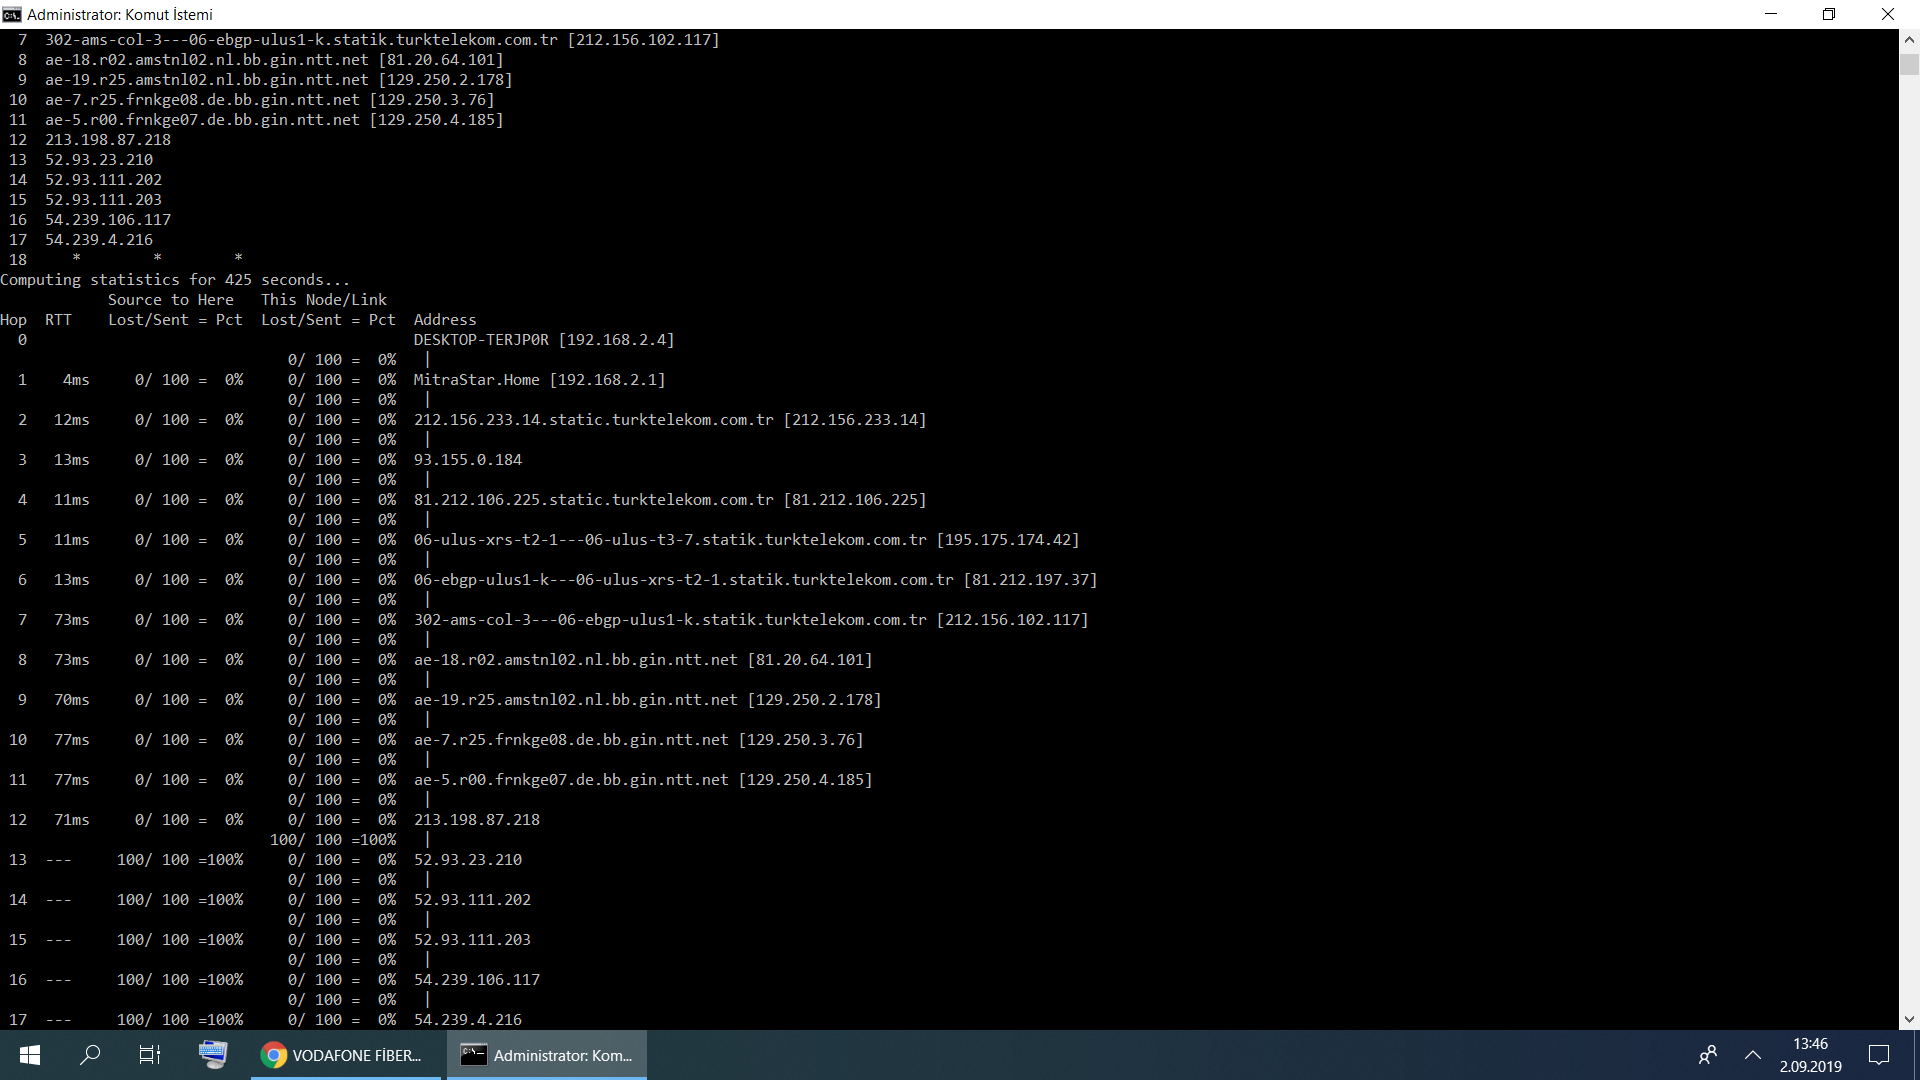Minimize the Komut İstemi window
Screen dimensions: 1920x1080
pos(1771,14)
